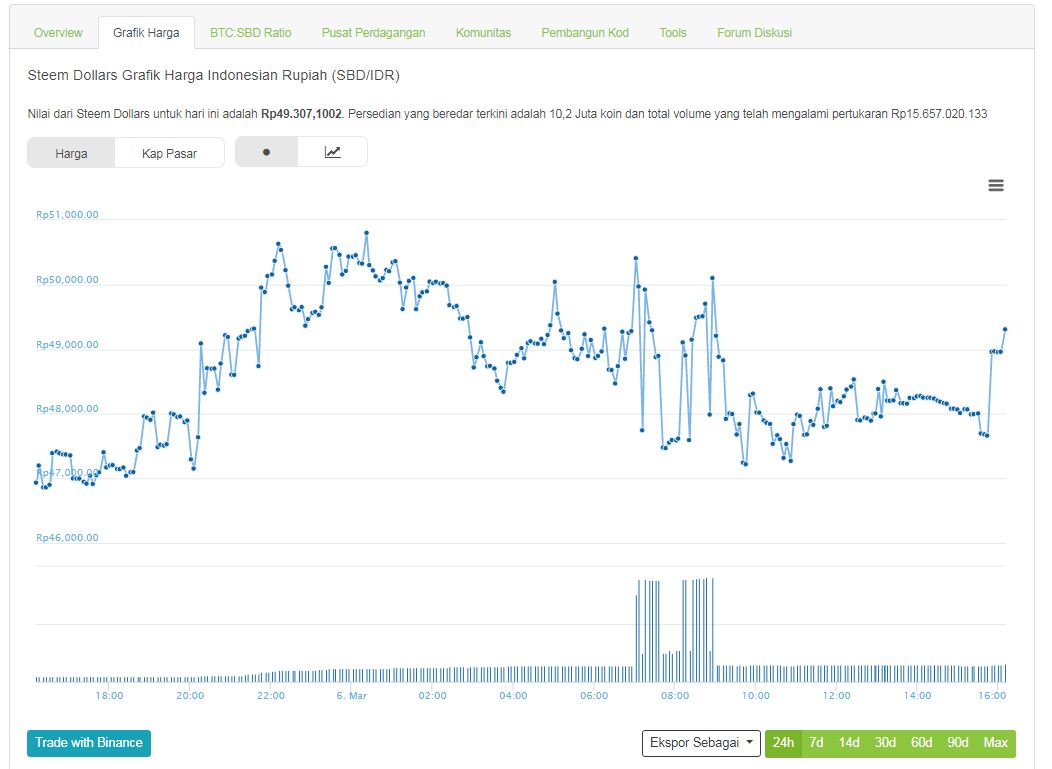Click the 18:00 time axis label
Image resolution: width=1052 pixels, height=769 pixels.
tap(109, 696)
